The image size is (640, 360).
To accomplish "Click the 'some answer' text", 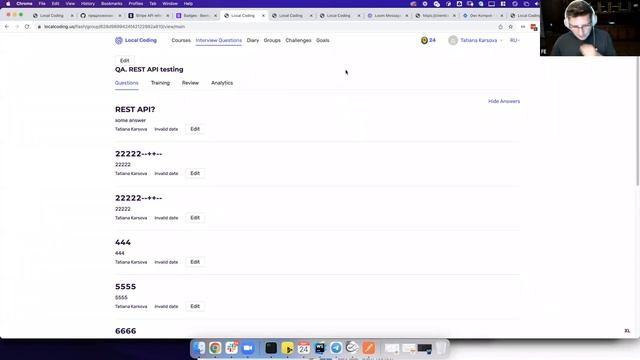I will pyautogui.click(x=130, y=120).
